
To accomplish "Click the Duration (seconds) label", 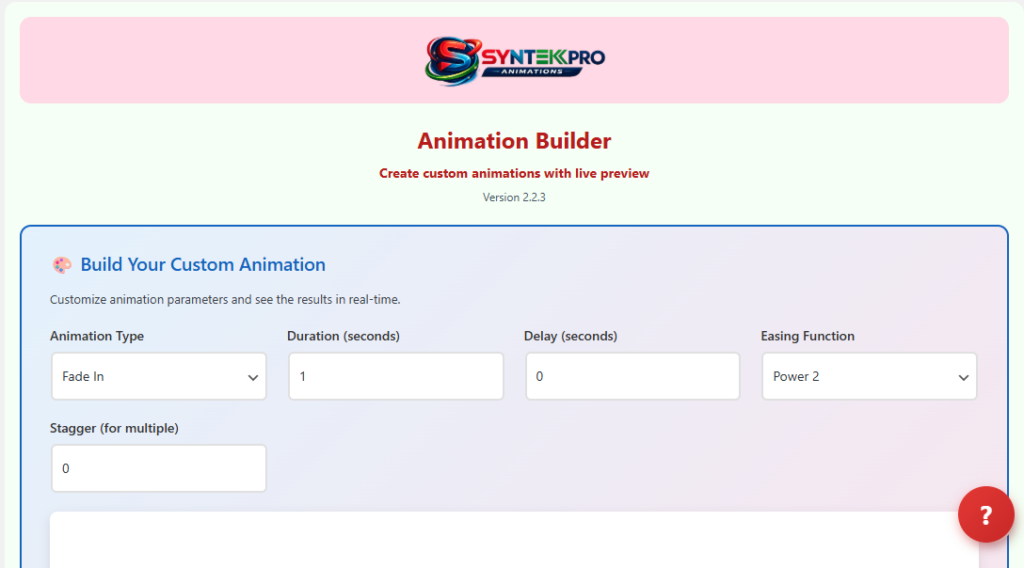I will coord(344,336).
